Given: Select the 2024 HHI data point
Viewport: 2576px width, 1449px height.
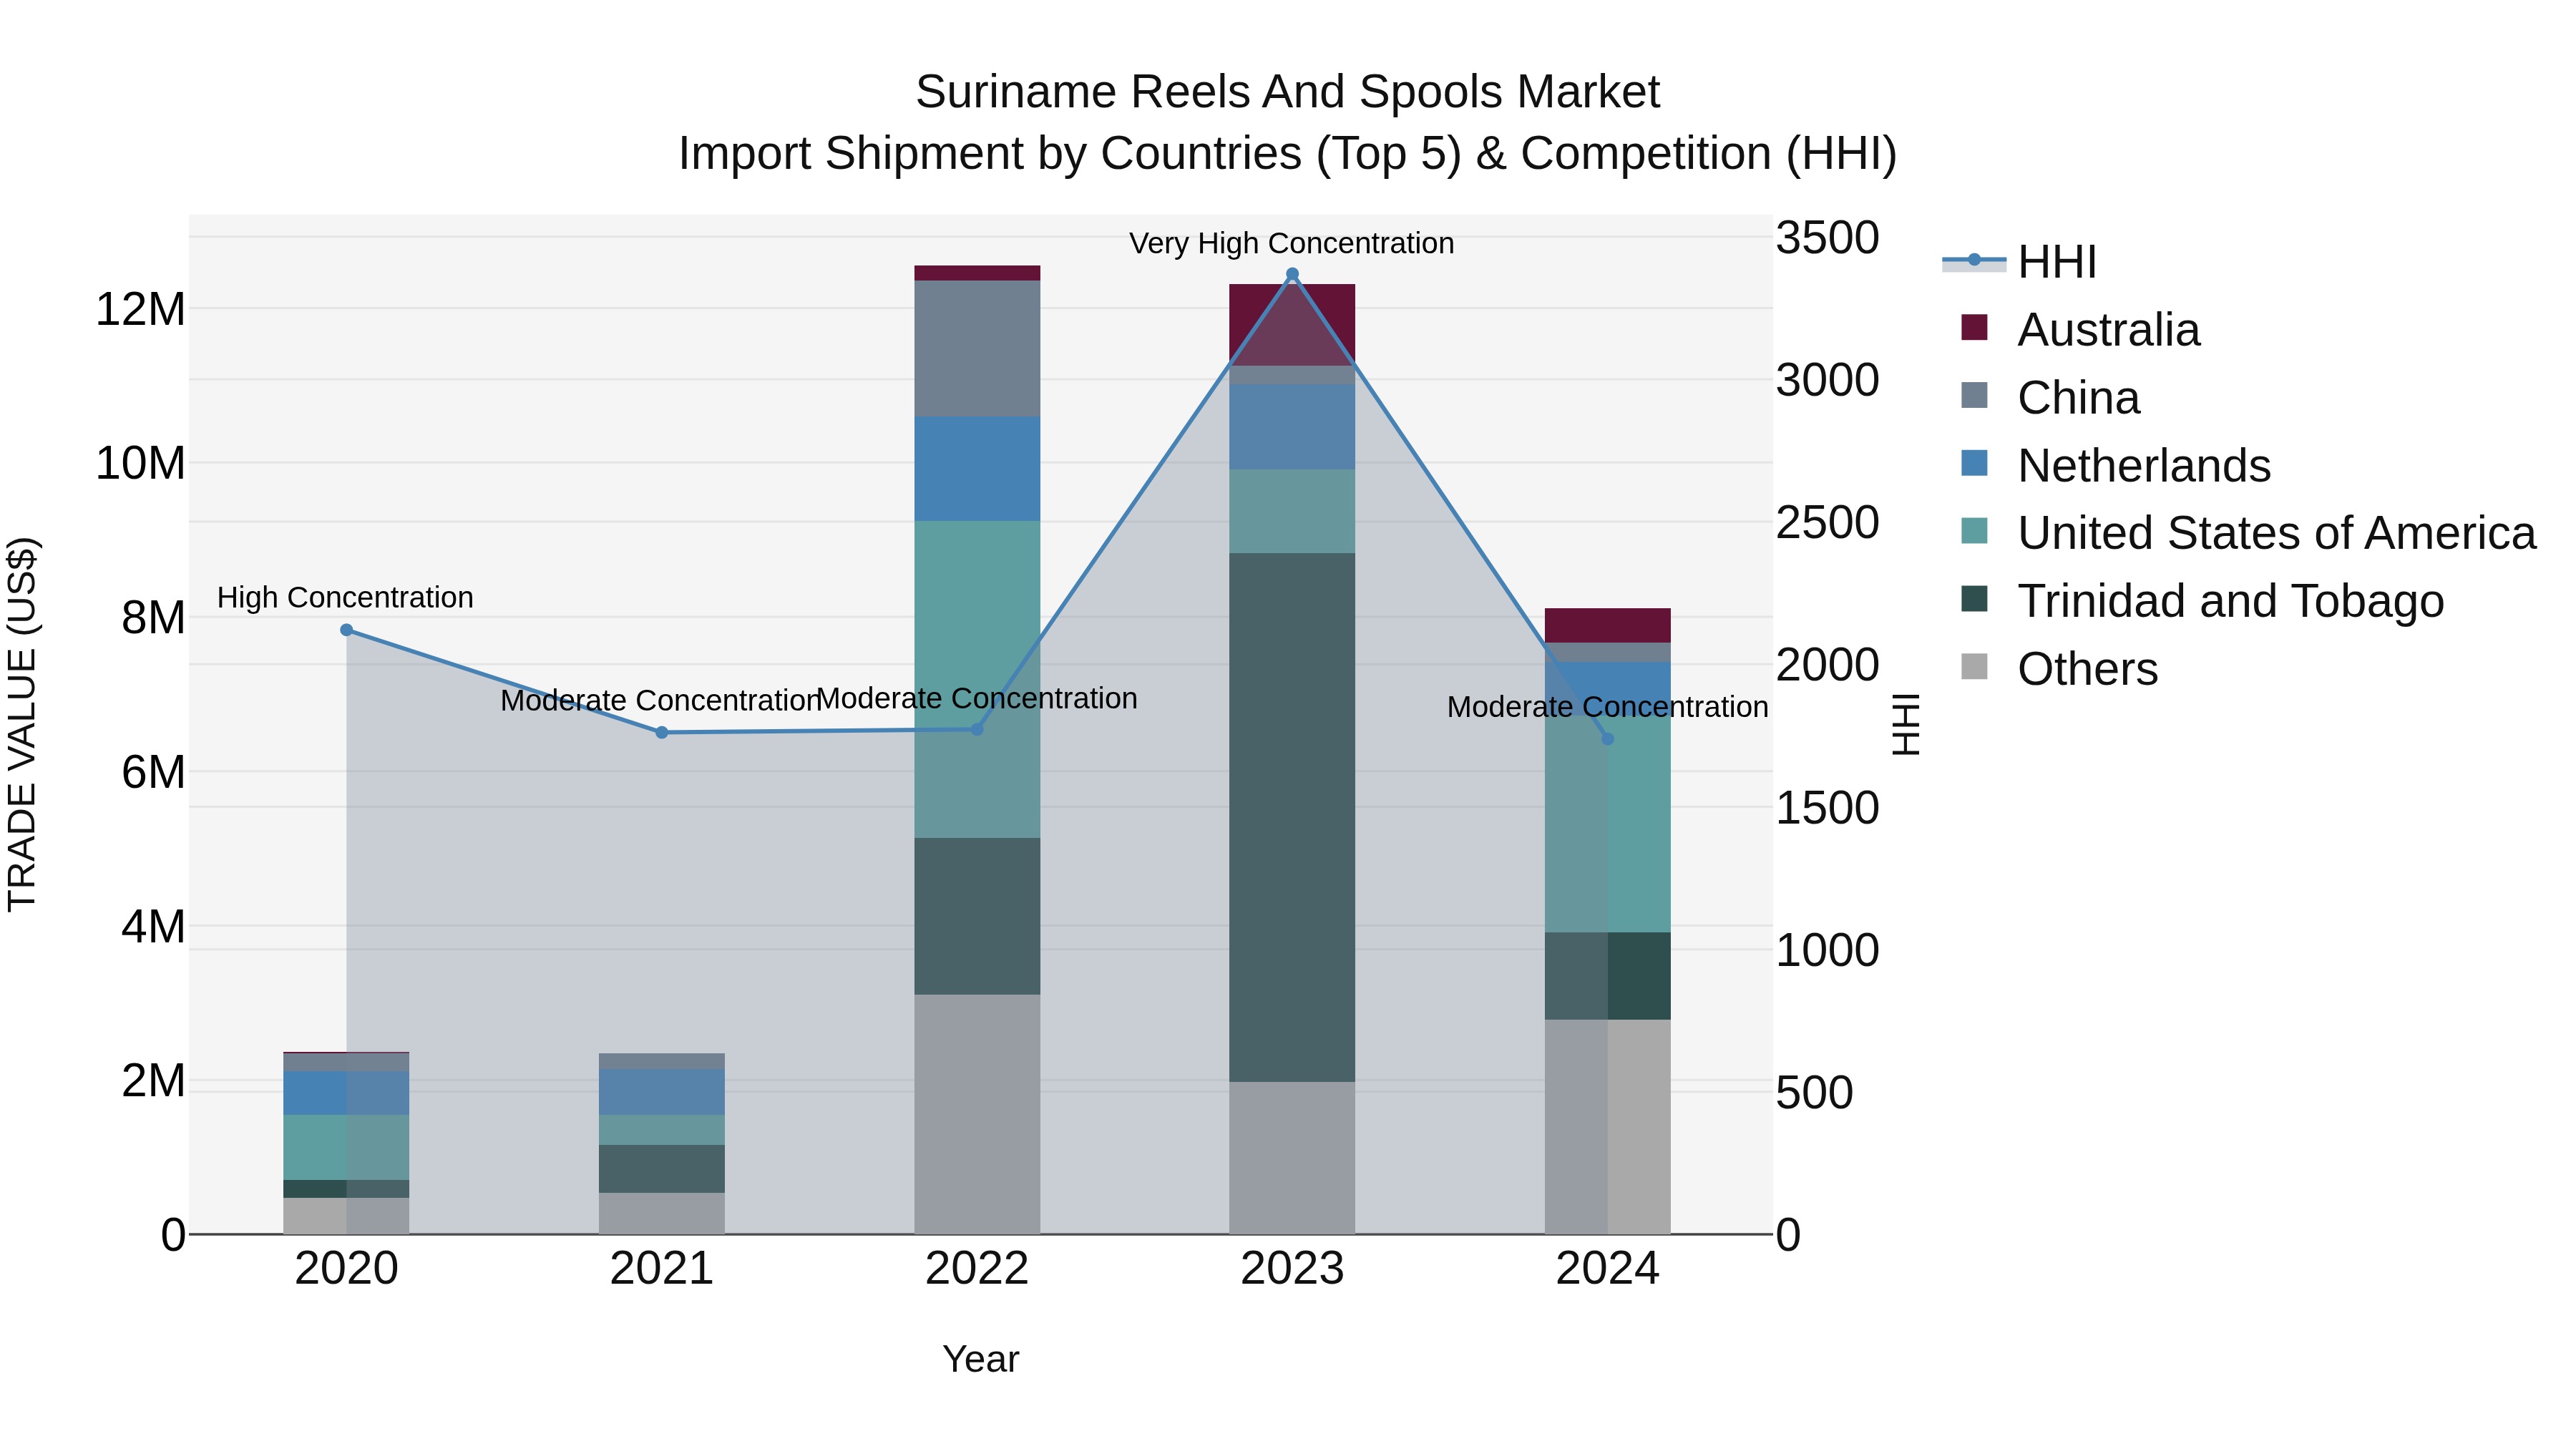Looking at the screenshot, I should tap(1607, 739).
